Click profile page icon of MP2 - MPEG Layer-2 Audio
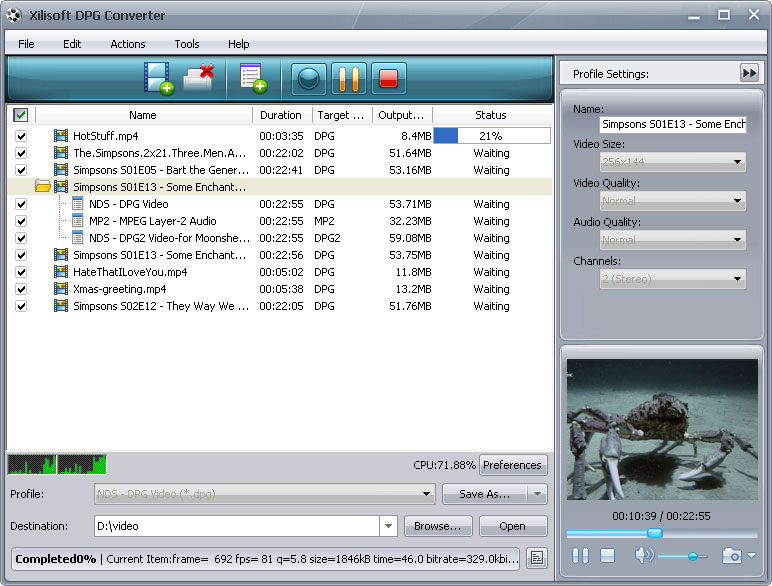 tap(77, 221)
